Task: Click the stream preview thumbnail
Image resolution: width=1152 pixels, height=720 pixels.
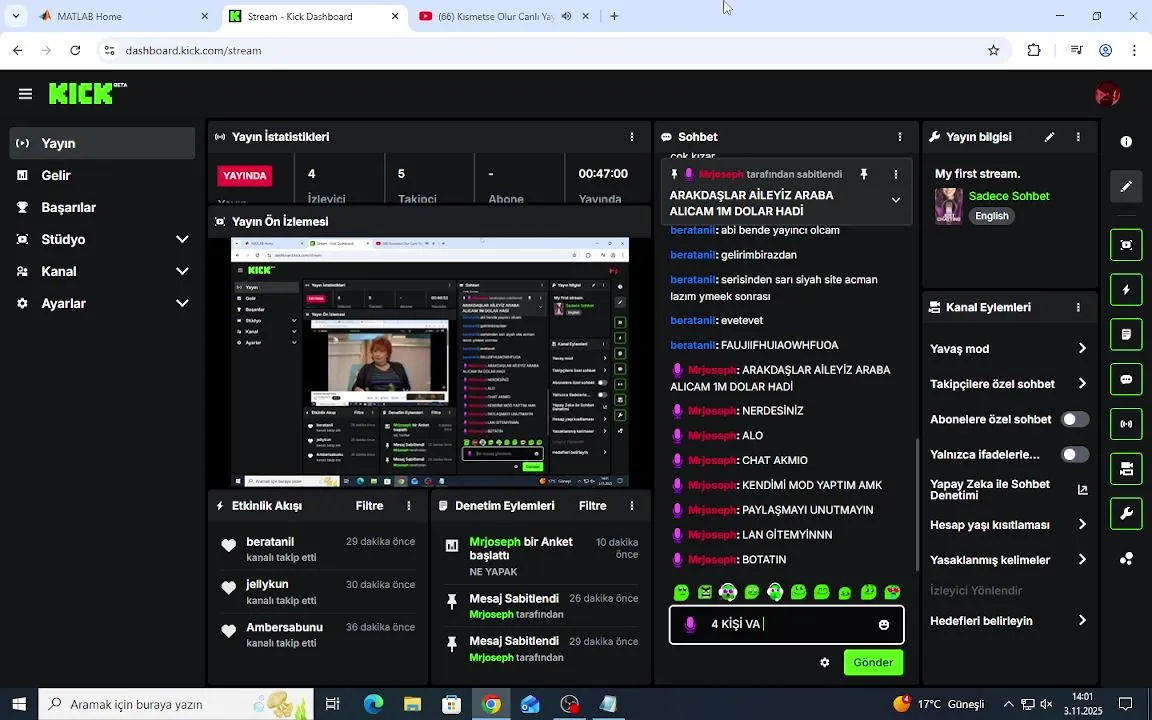Action: (x=430, y=361)
